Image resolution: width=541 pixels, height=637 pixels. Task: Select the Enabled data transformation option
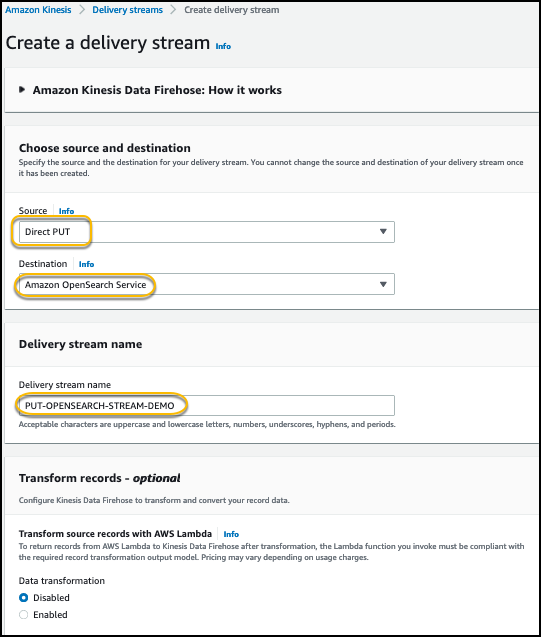(24, 615)
